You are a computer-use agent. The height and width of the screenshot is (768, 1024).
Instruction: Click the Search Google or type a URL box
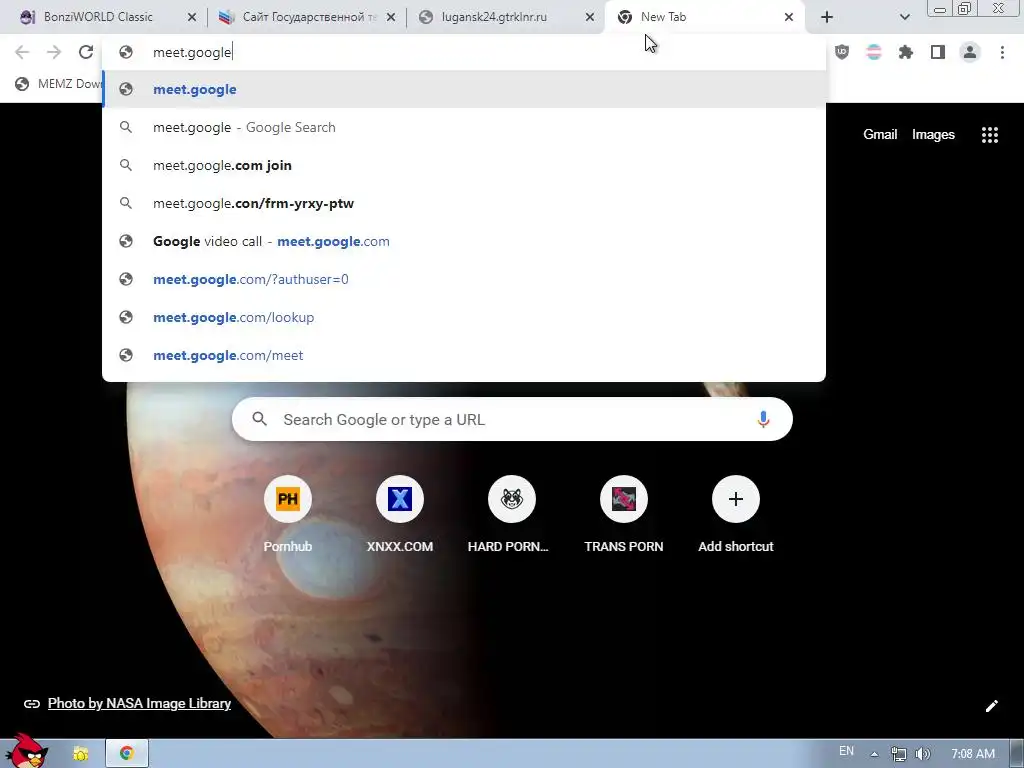[x=512, y=419]
